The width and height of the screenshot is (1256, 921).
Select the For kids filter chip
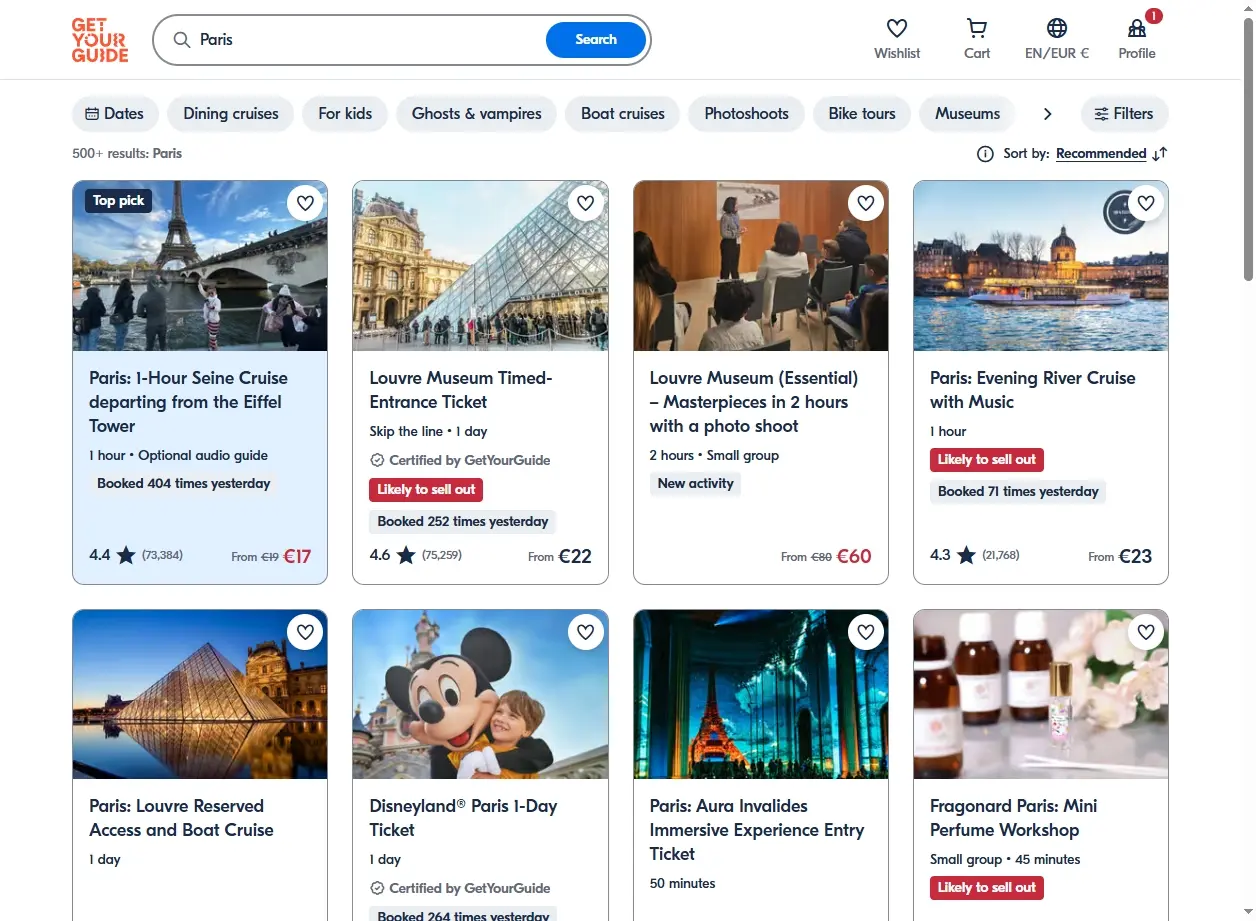(x=345, y=114)
